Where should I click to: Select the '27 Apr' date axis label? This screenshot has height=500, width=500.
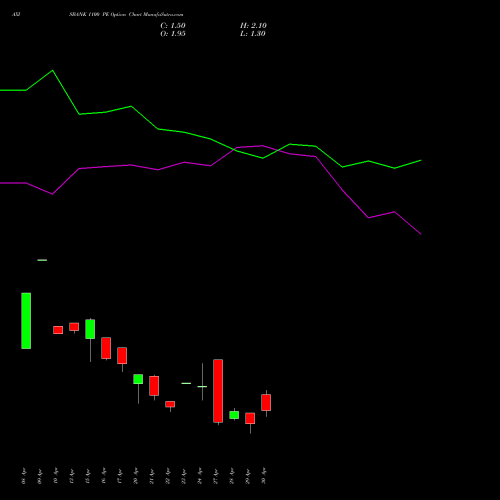[215, 476]
